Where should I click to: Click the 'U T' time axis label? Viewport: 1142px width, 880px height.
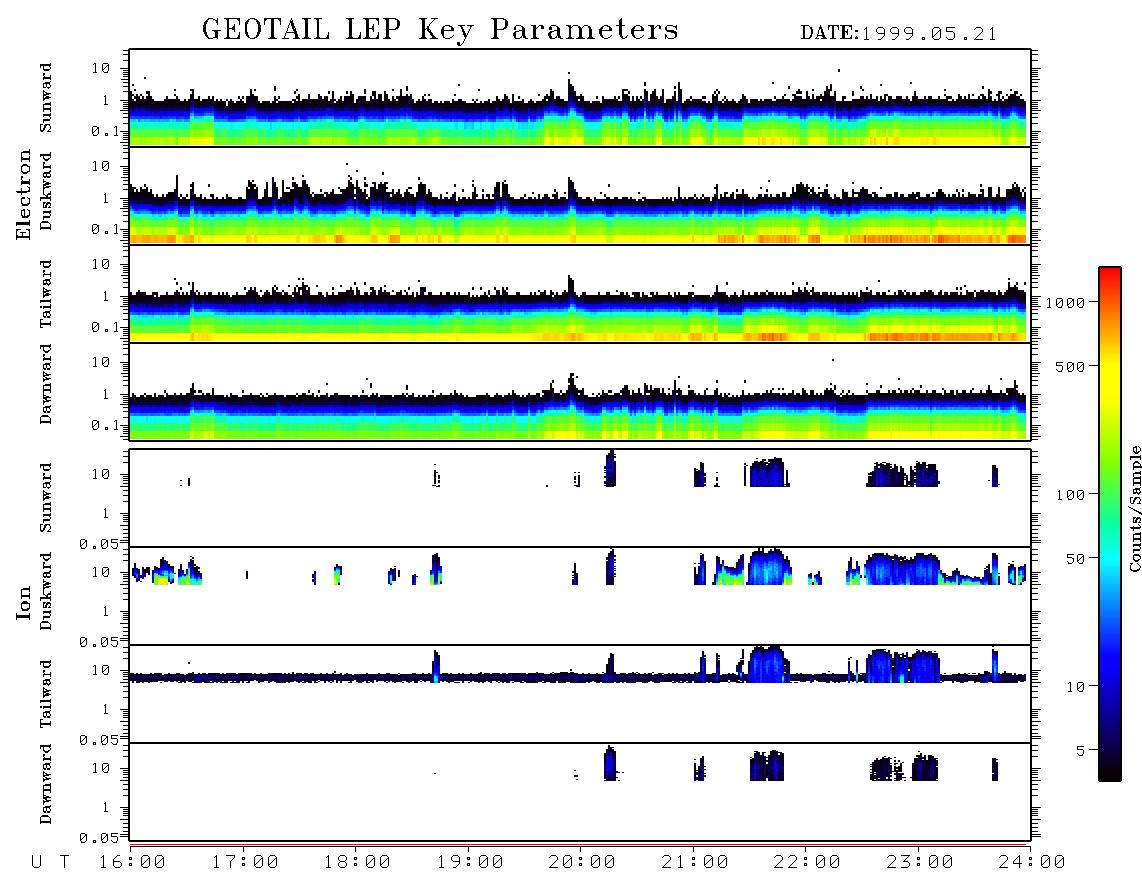pyautogui.click(x=51, y=863)
